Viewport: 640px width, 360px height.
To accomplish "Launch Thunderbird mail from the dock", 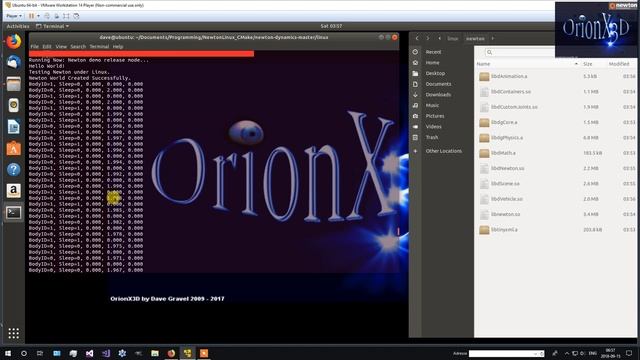I will (13, 62).
